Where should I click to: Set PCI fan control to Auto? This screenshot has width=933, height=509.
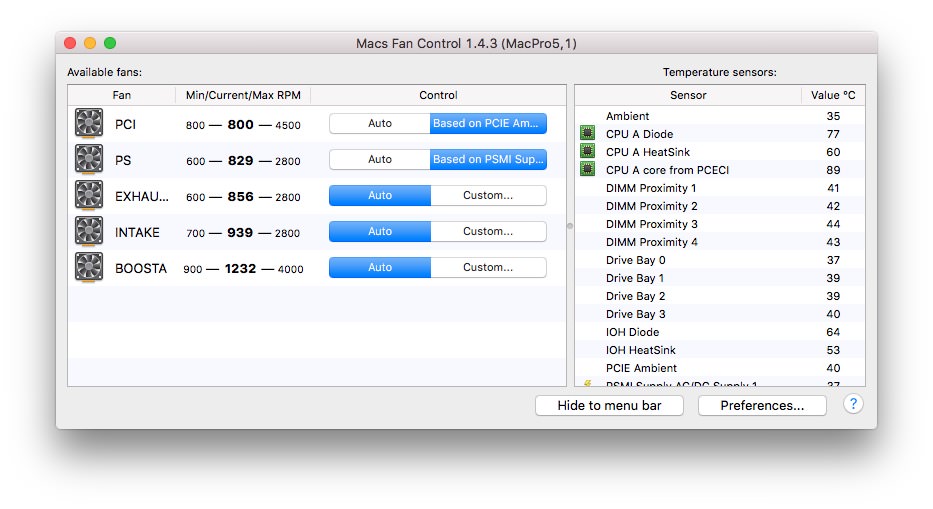click(380, 123)
